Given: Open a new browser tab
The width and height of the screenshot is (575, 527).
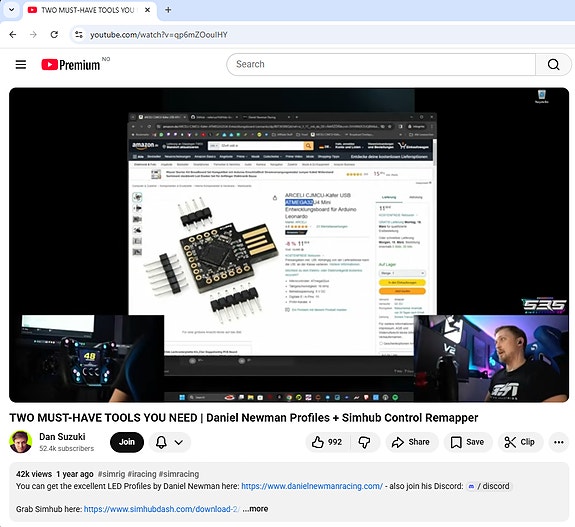Looking at the screenshot, I should pos(168,10).
